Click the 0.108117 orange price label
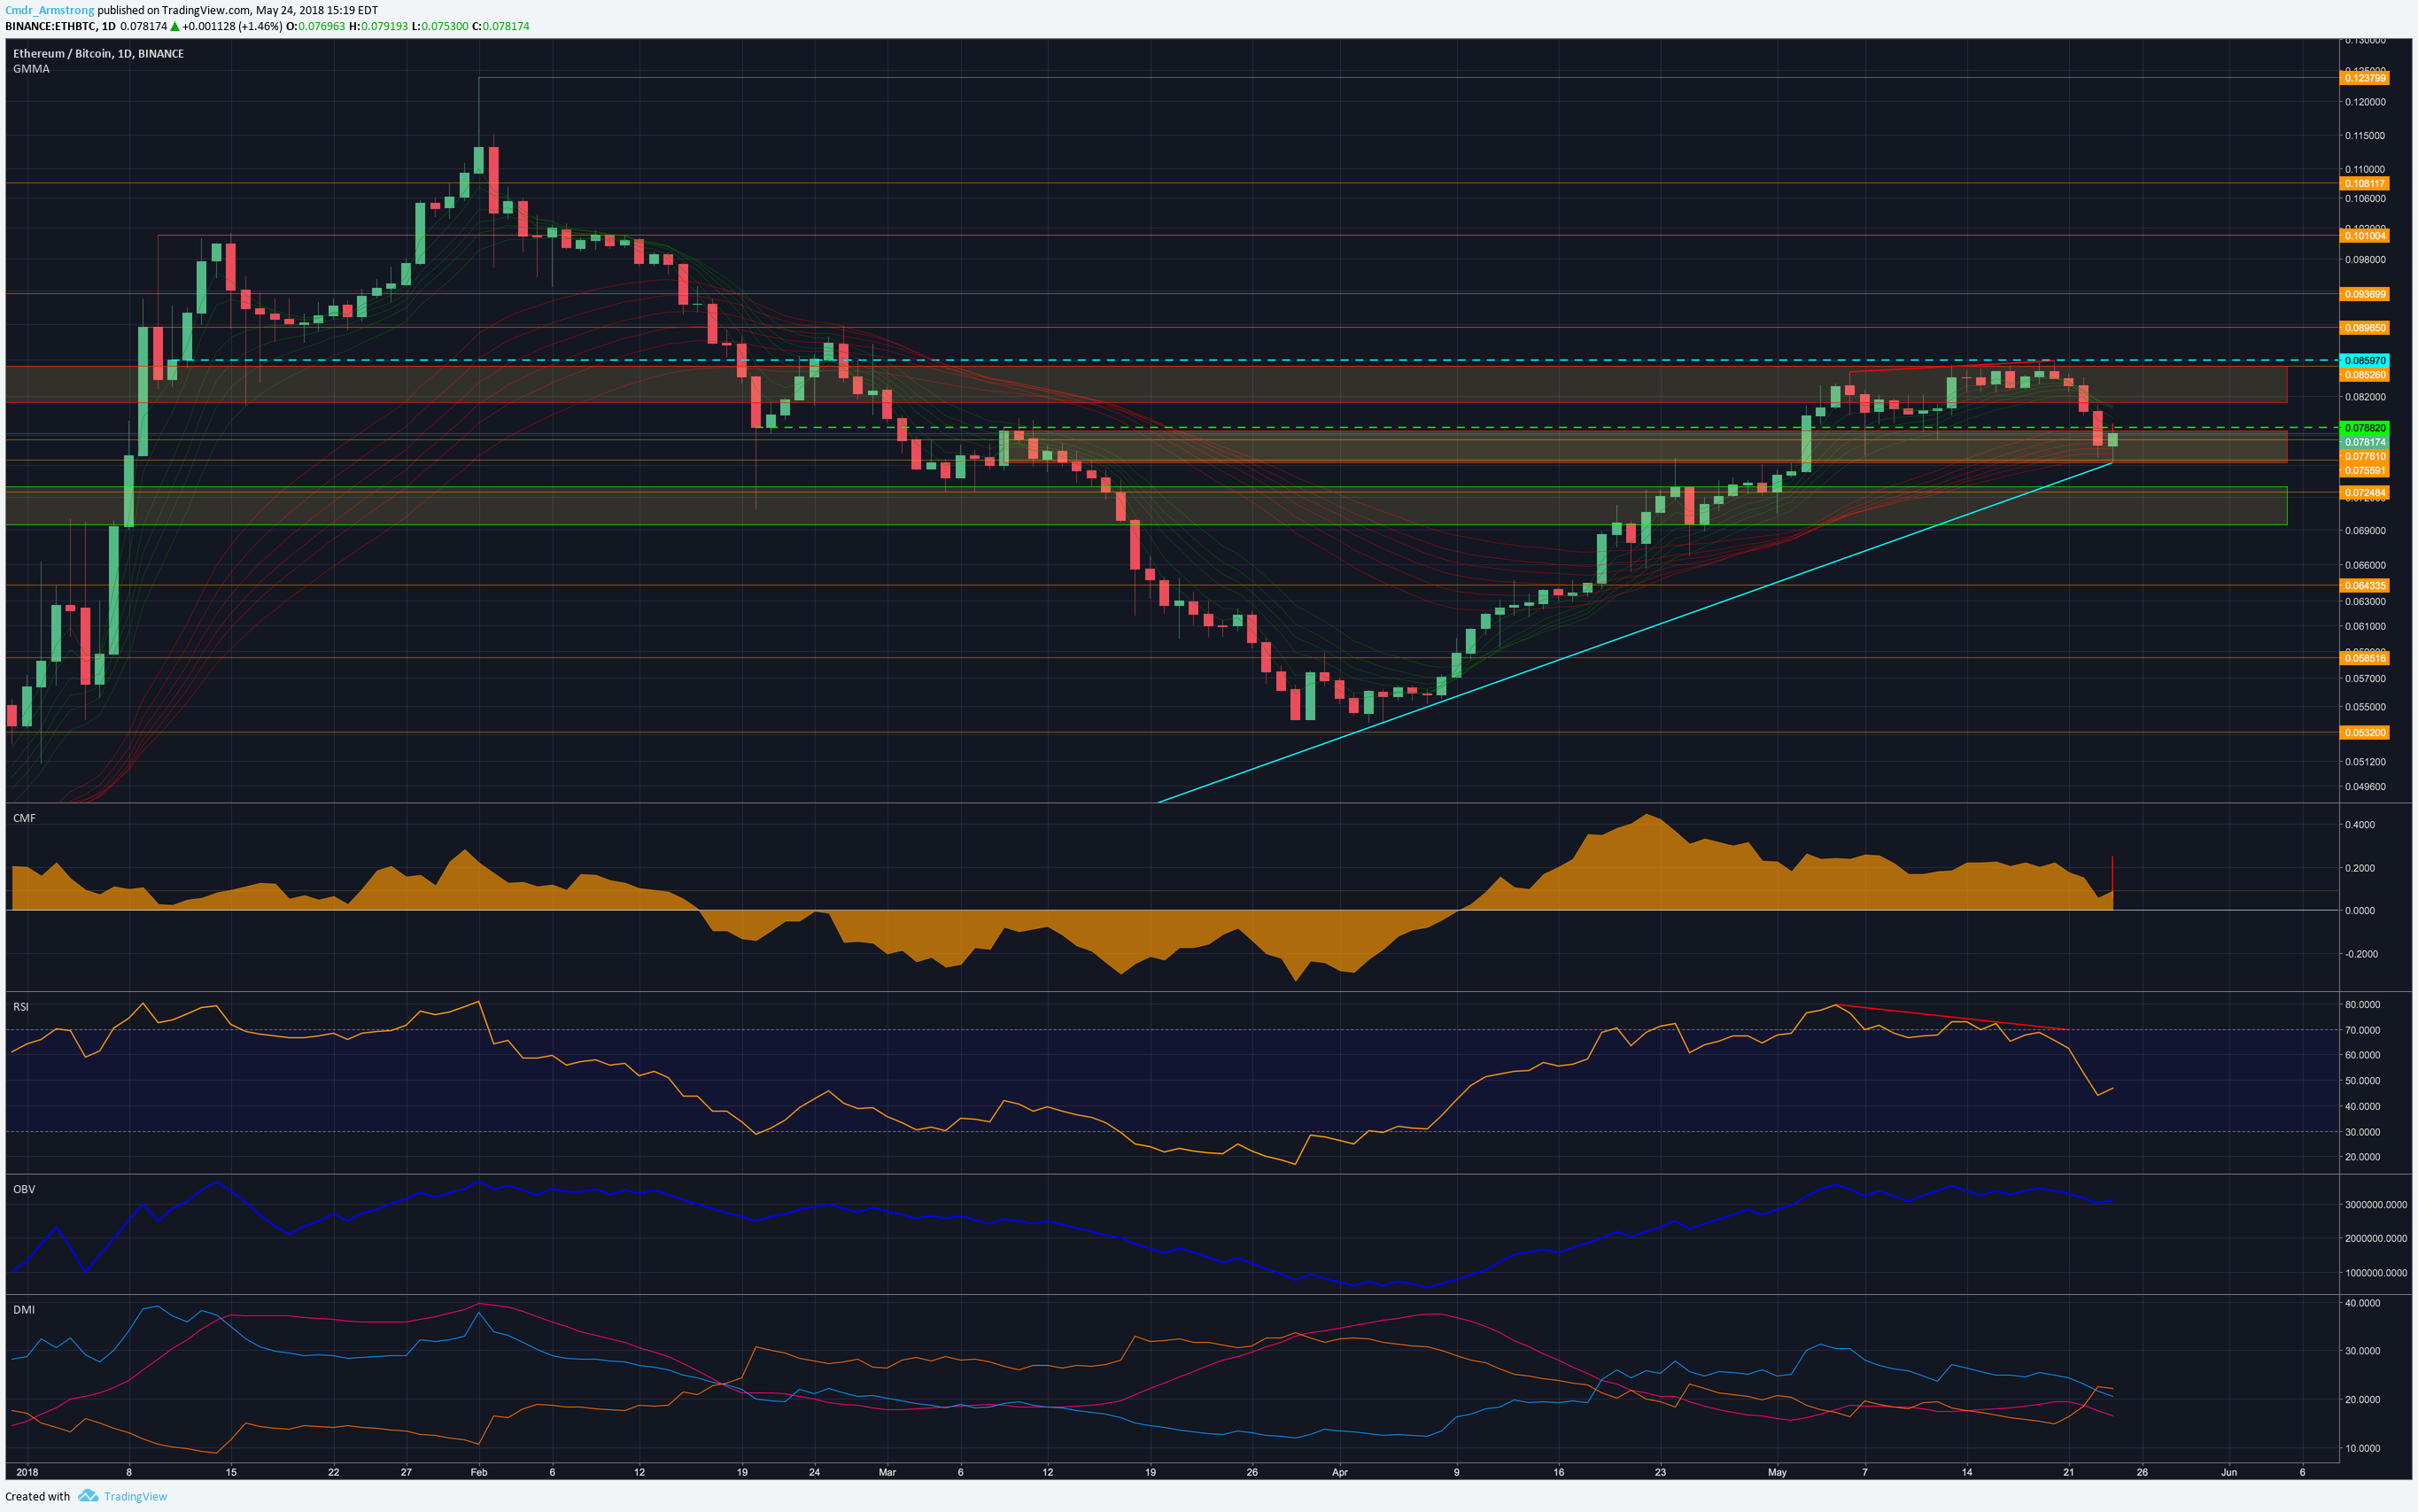2418x1512 pixels. click(2365, 183)
